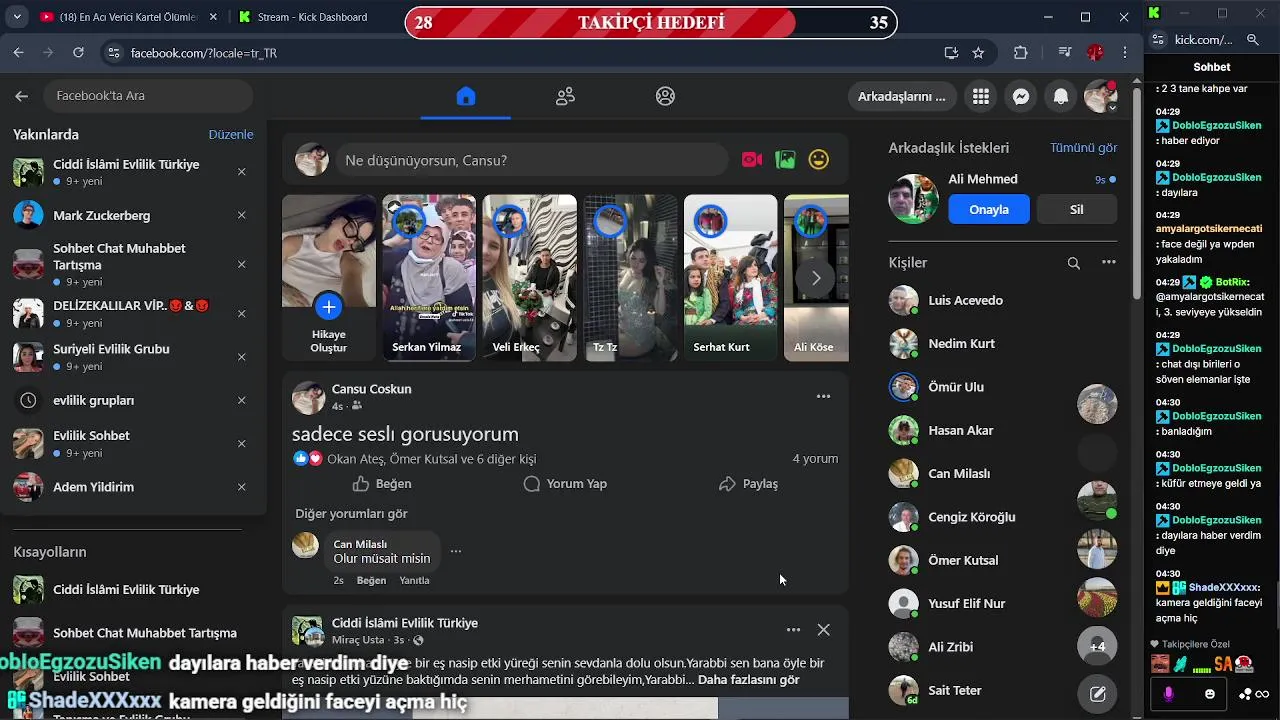Click the browser back arrow
This screenshot has width=1280, height=720.
pos(19,53)
